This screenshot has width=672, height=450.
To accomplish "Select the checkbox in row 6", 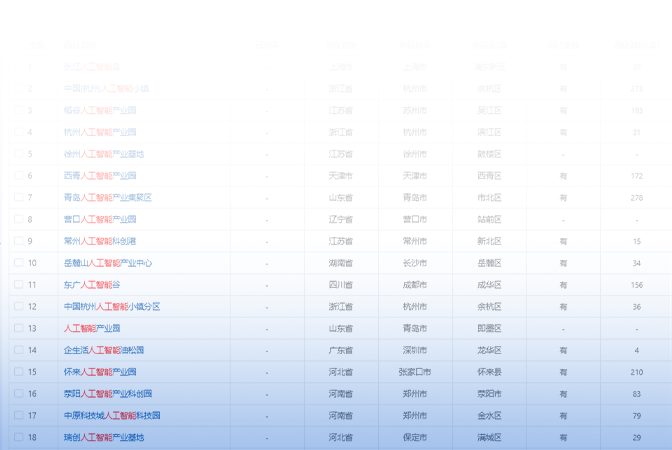I will [18, 175].
